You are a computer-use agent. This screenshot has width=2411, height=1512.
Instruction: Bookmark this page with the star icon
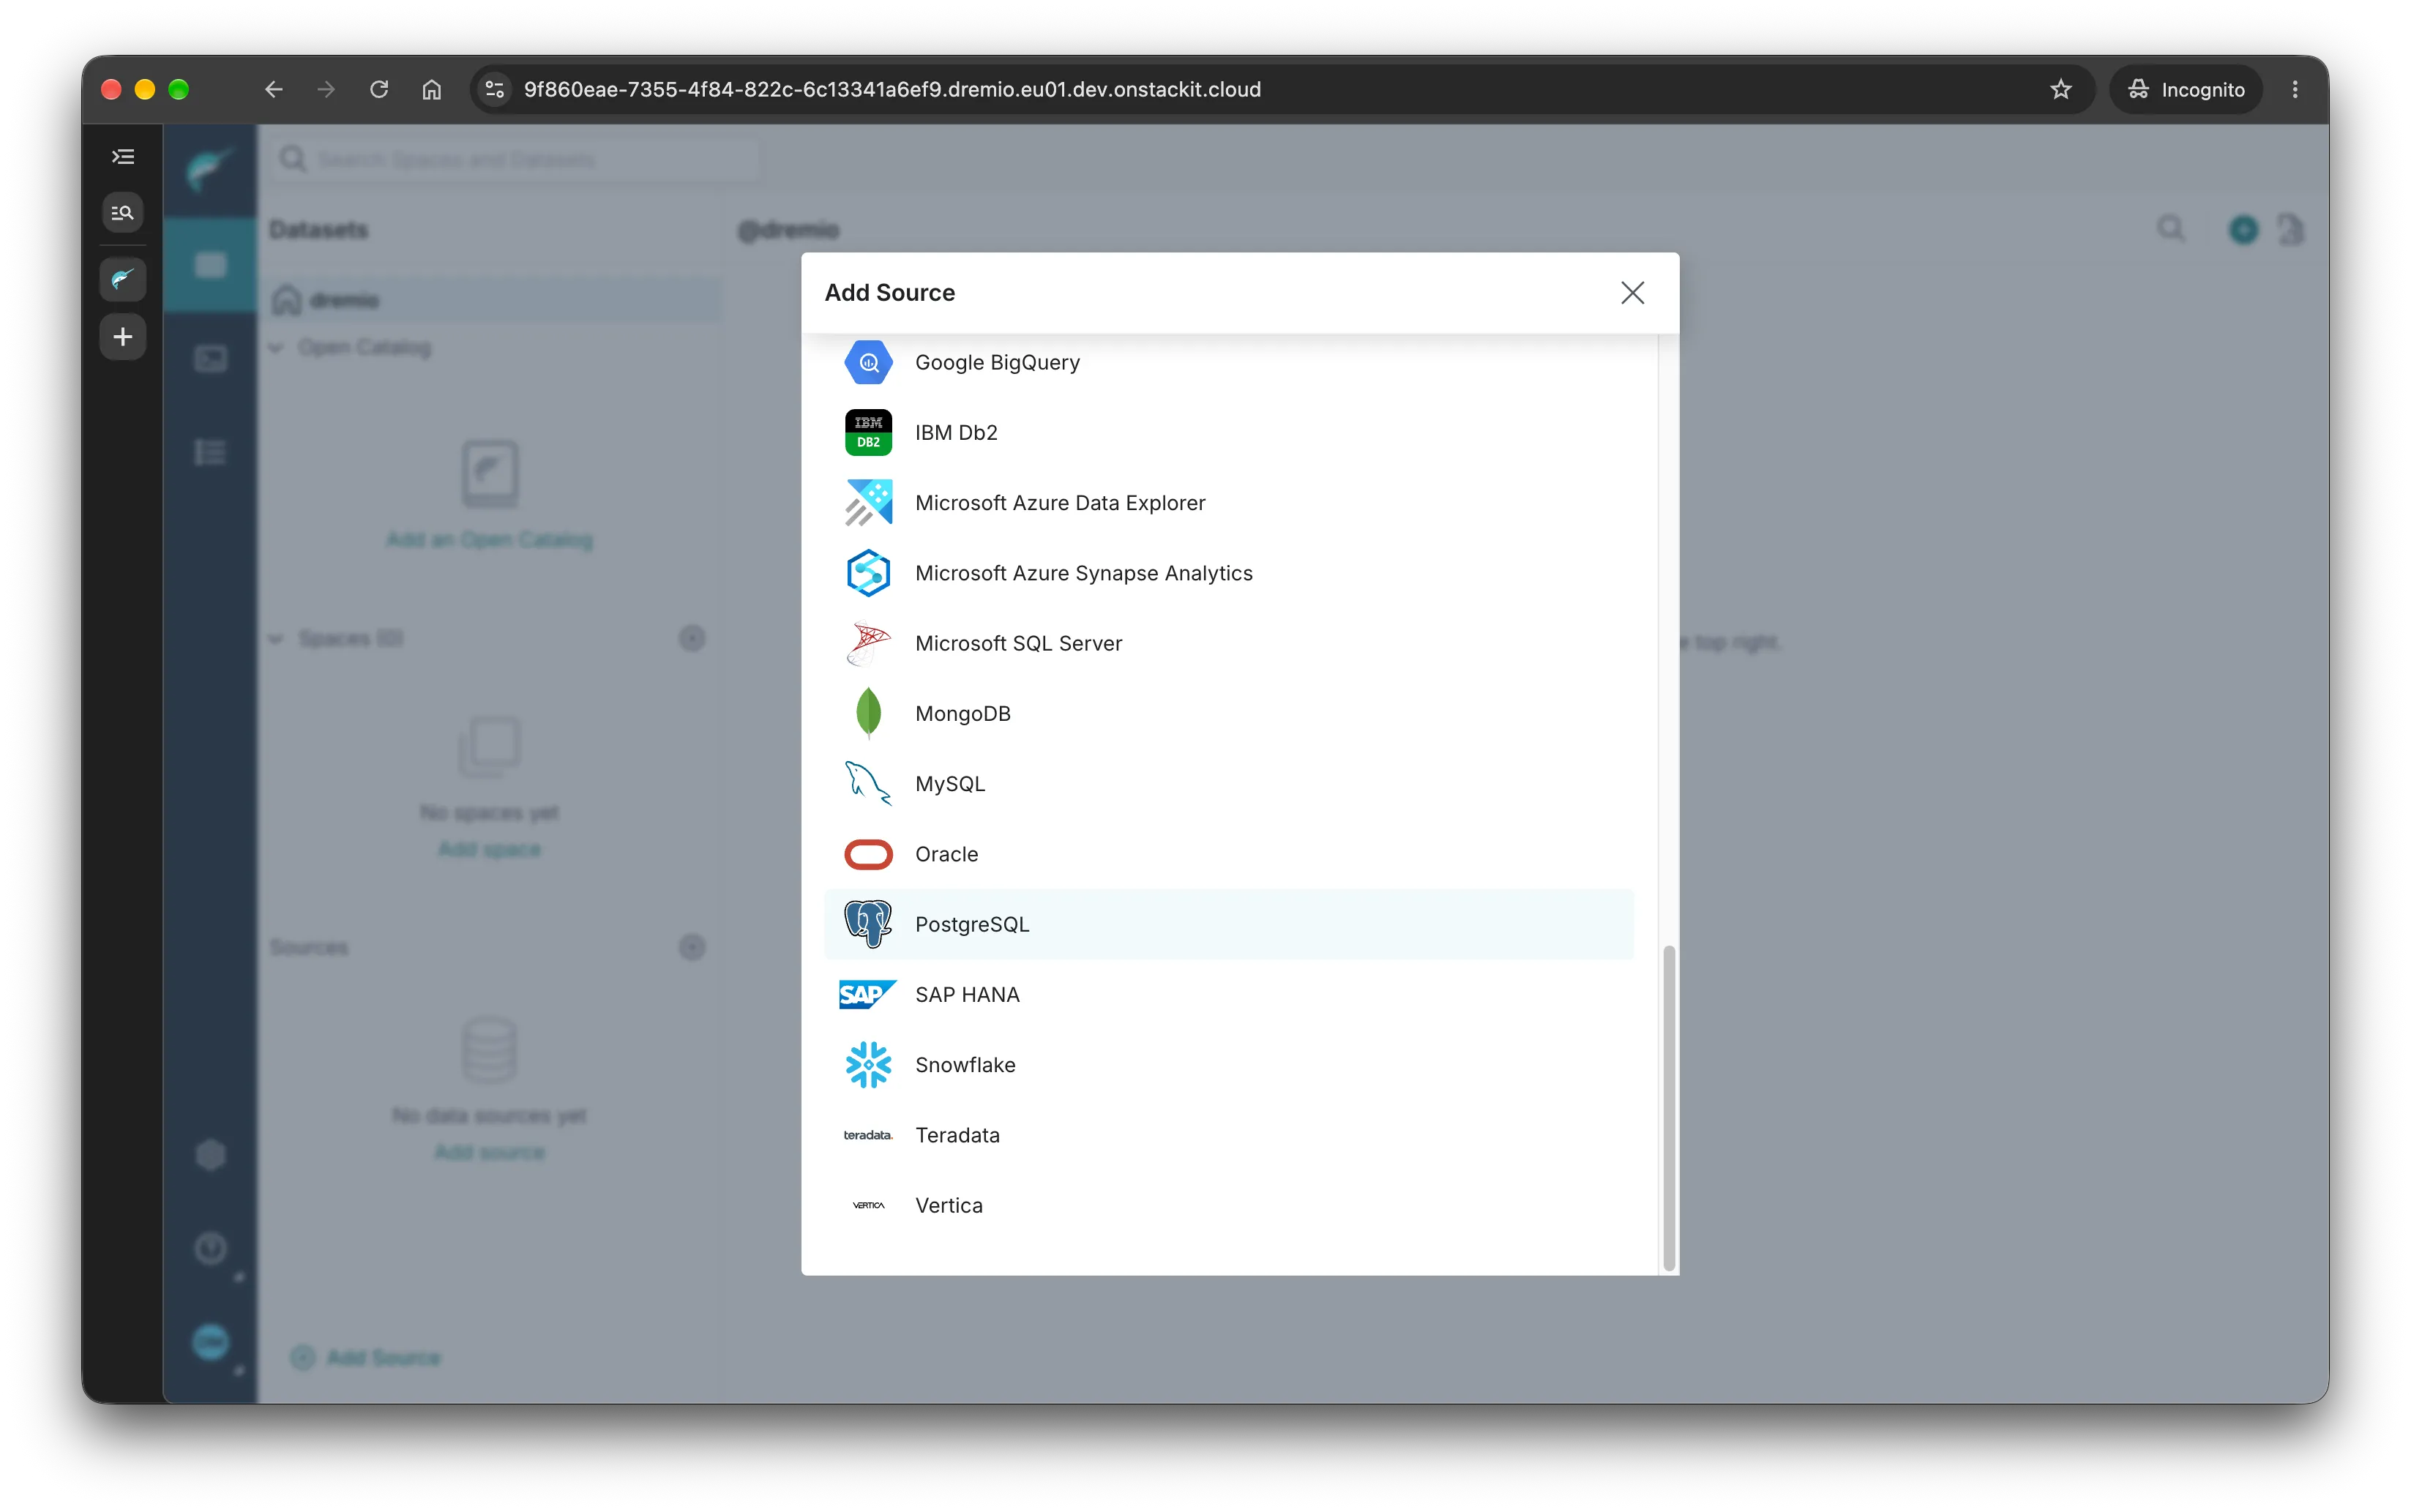pos(2060,89)
